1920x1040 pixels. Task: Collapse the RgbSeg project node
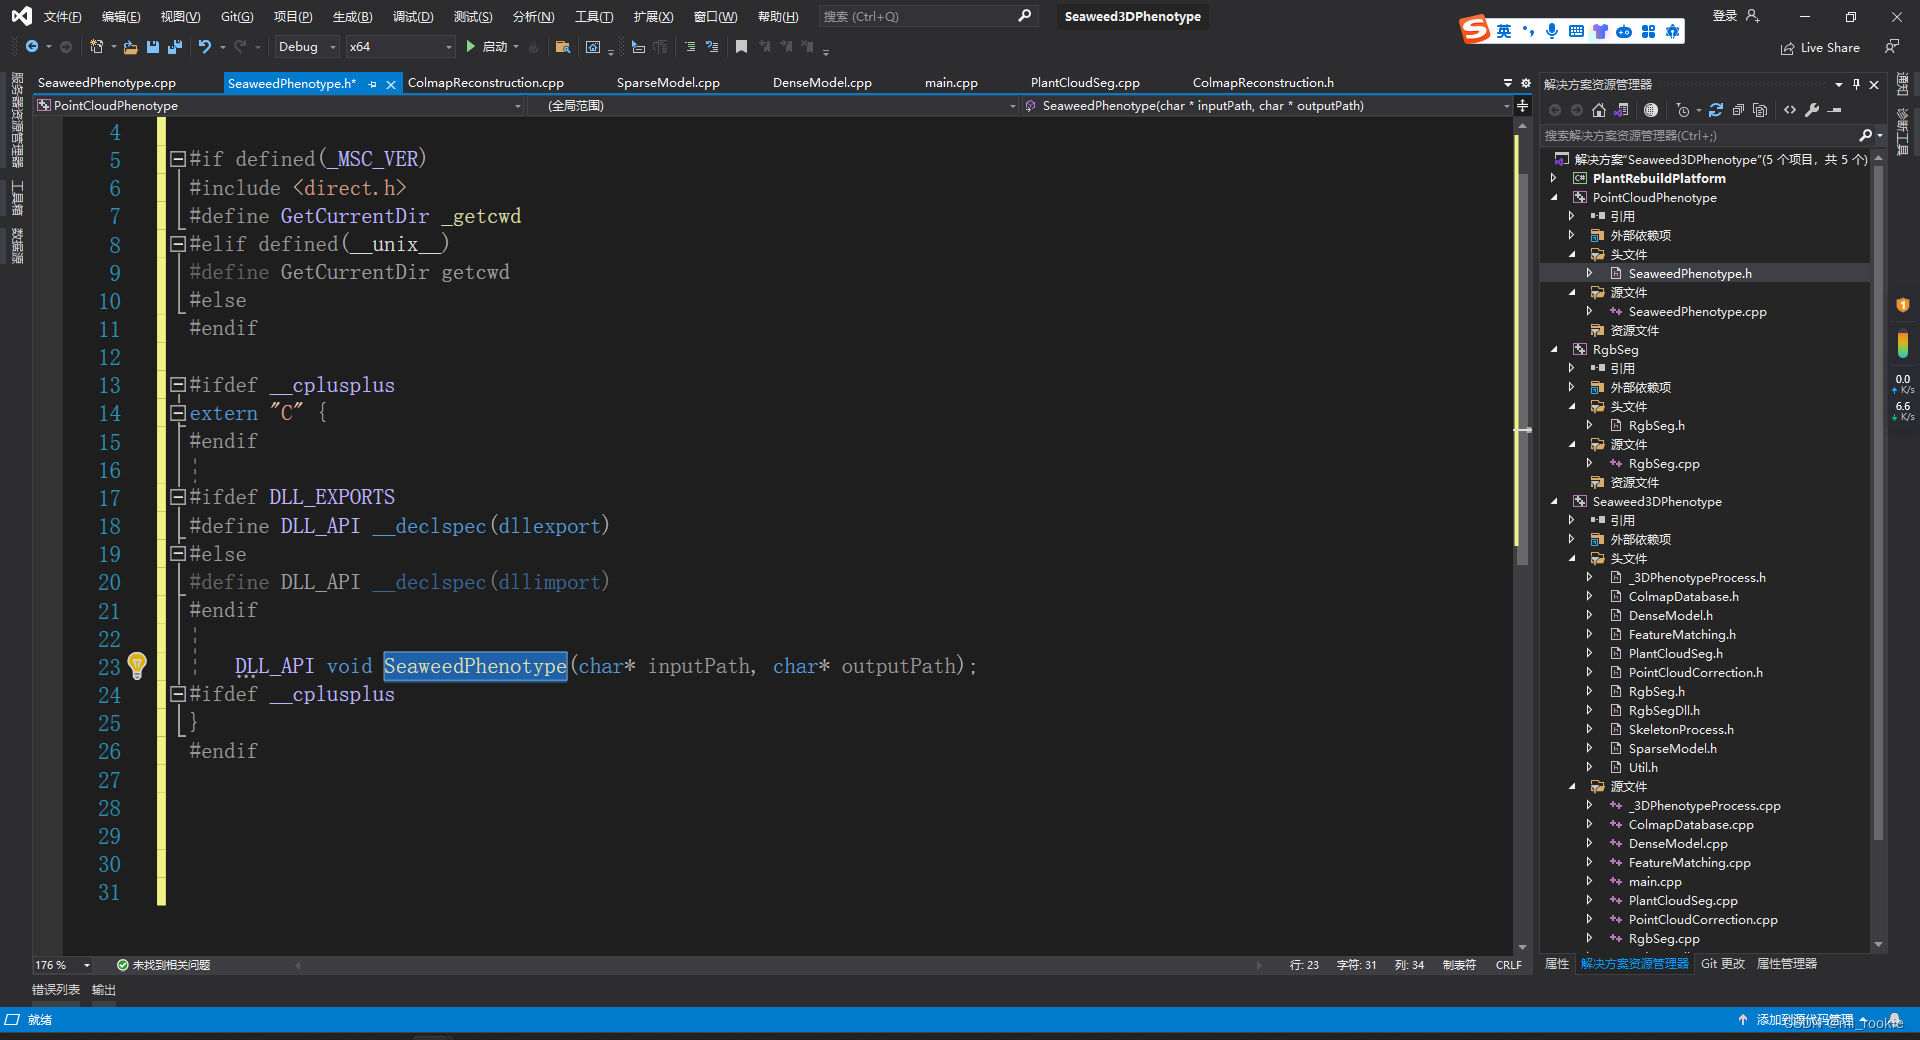(1554, 350)
